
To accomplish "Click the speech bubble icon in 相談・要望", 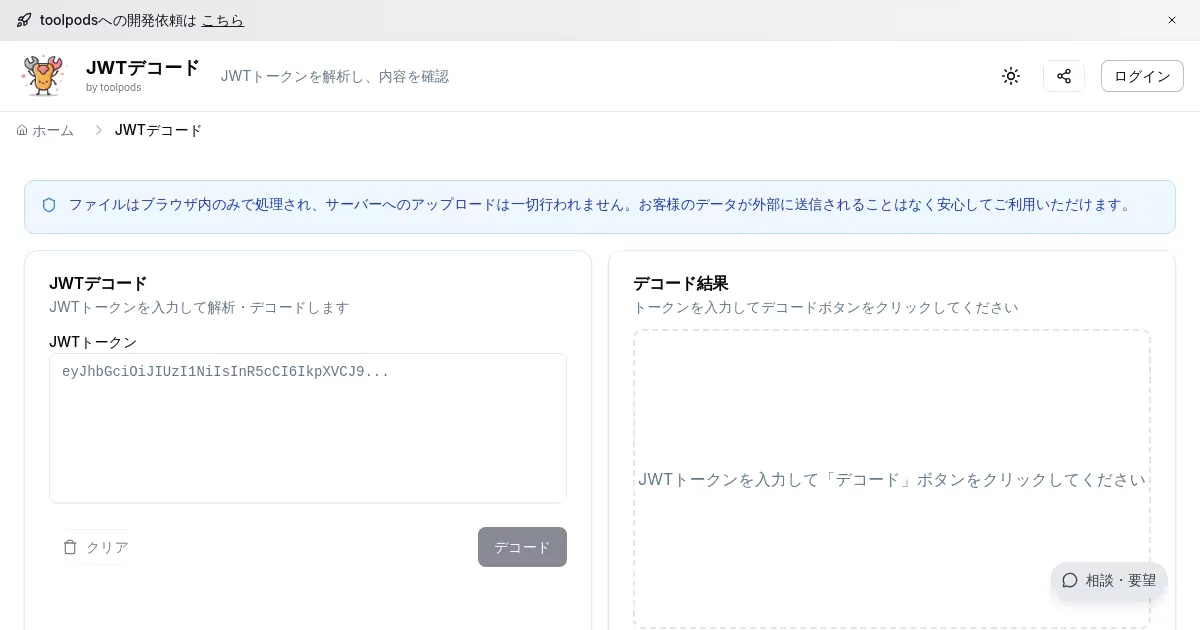I will (1070, 580).
